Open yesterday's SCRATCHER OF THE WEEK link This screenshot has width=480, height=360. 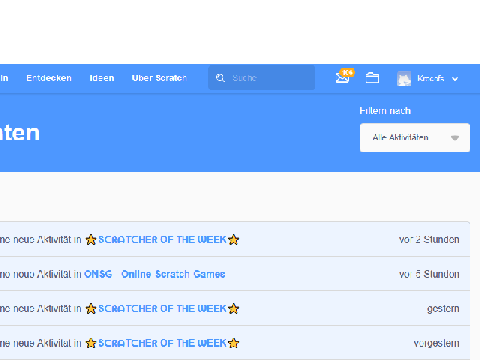pos(162,309)
